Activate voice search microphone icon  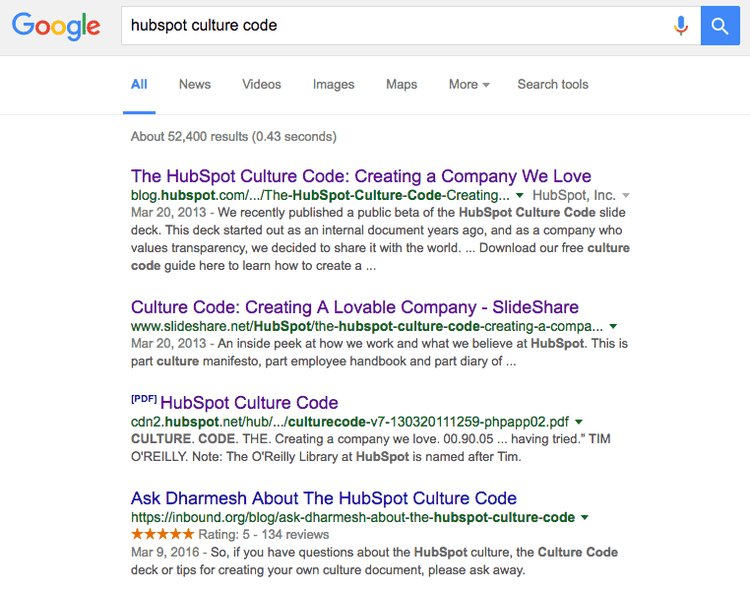(681, 25)
